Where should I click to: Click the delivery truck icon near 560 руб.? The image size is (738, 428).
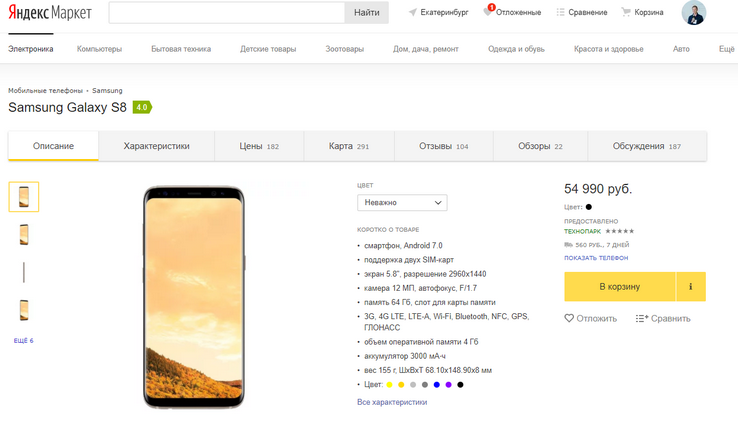[569, 245]
